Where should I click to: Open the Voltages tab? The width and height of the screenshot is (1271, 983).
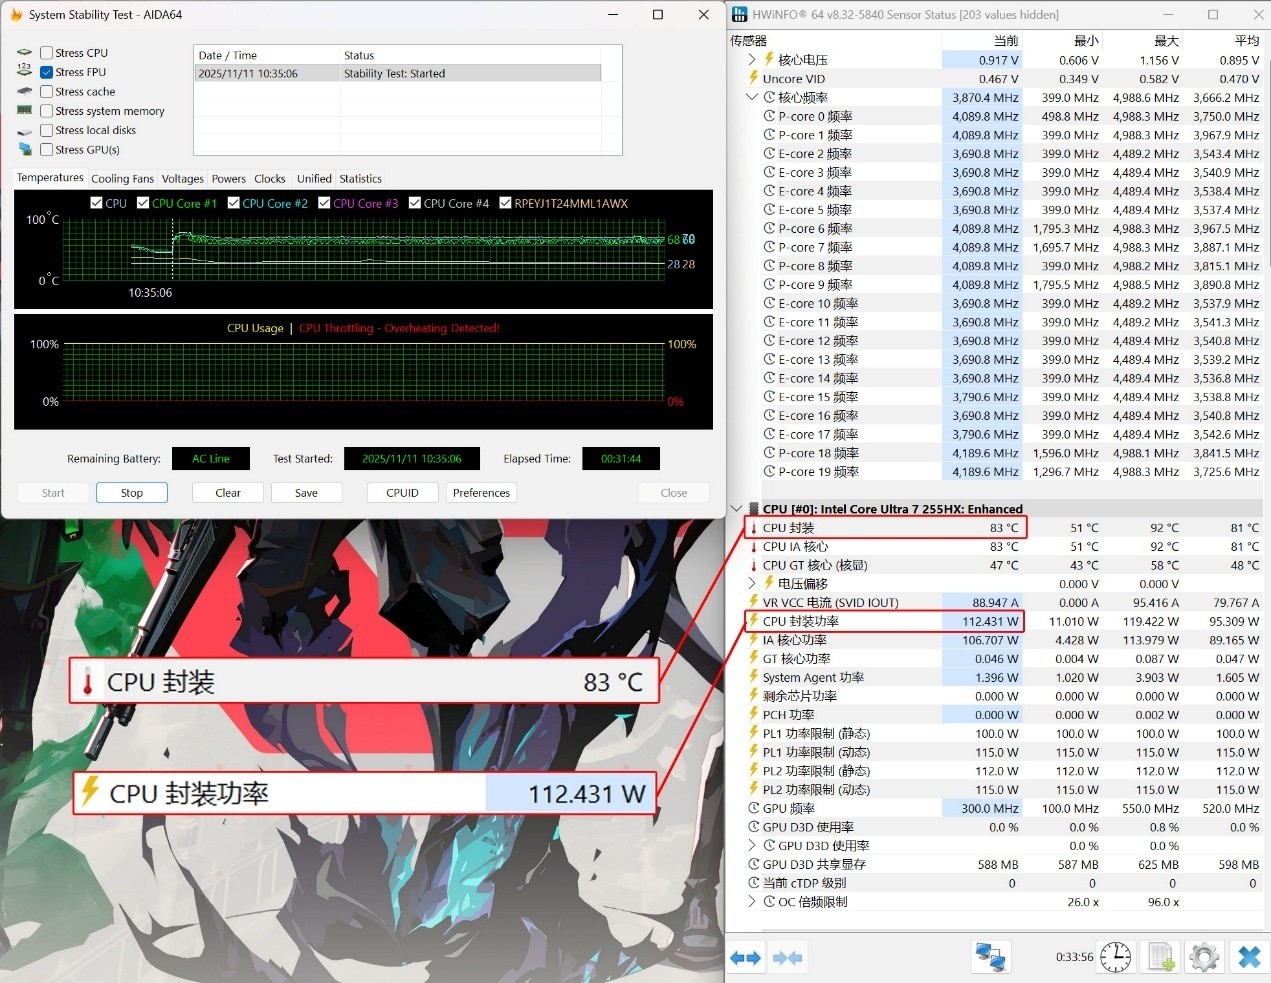tap(182, 179)
